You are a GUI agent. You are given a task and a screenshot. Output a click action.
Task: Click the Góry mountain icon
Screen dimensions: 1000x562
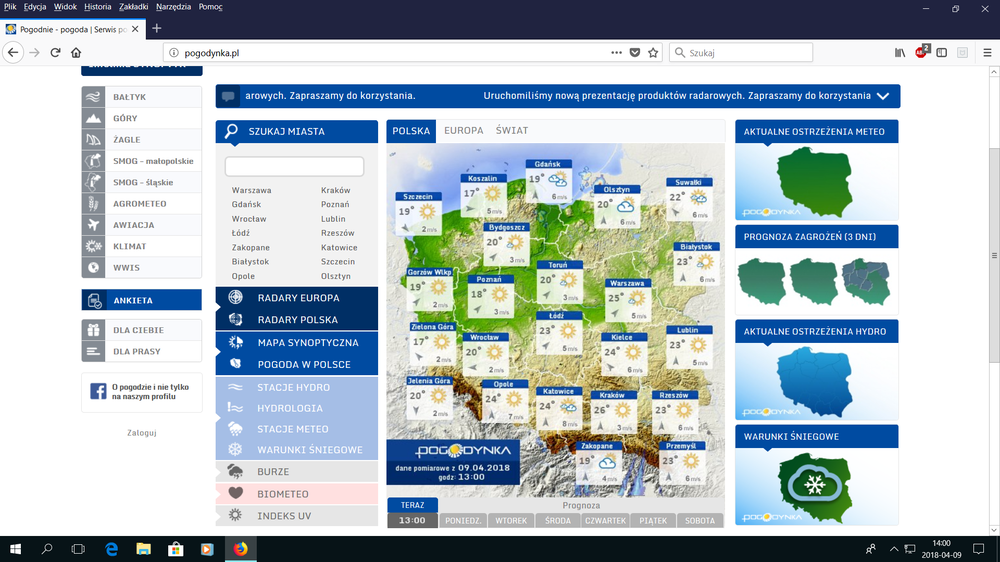point(93,118)
